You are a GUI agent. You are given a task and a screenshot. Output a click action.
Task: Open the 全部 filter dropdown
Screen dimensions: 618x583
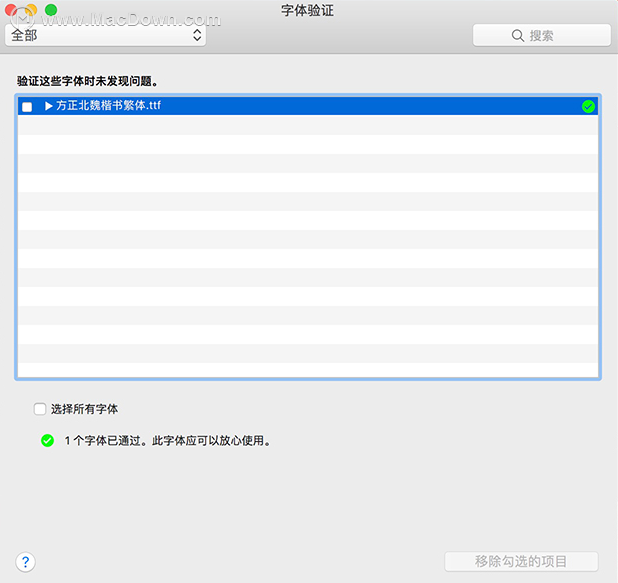pyautogui.click(x=106, y=35)
